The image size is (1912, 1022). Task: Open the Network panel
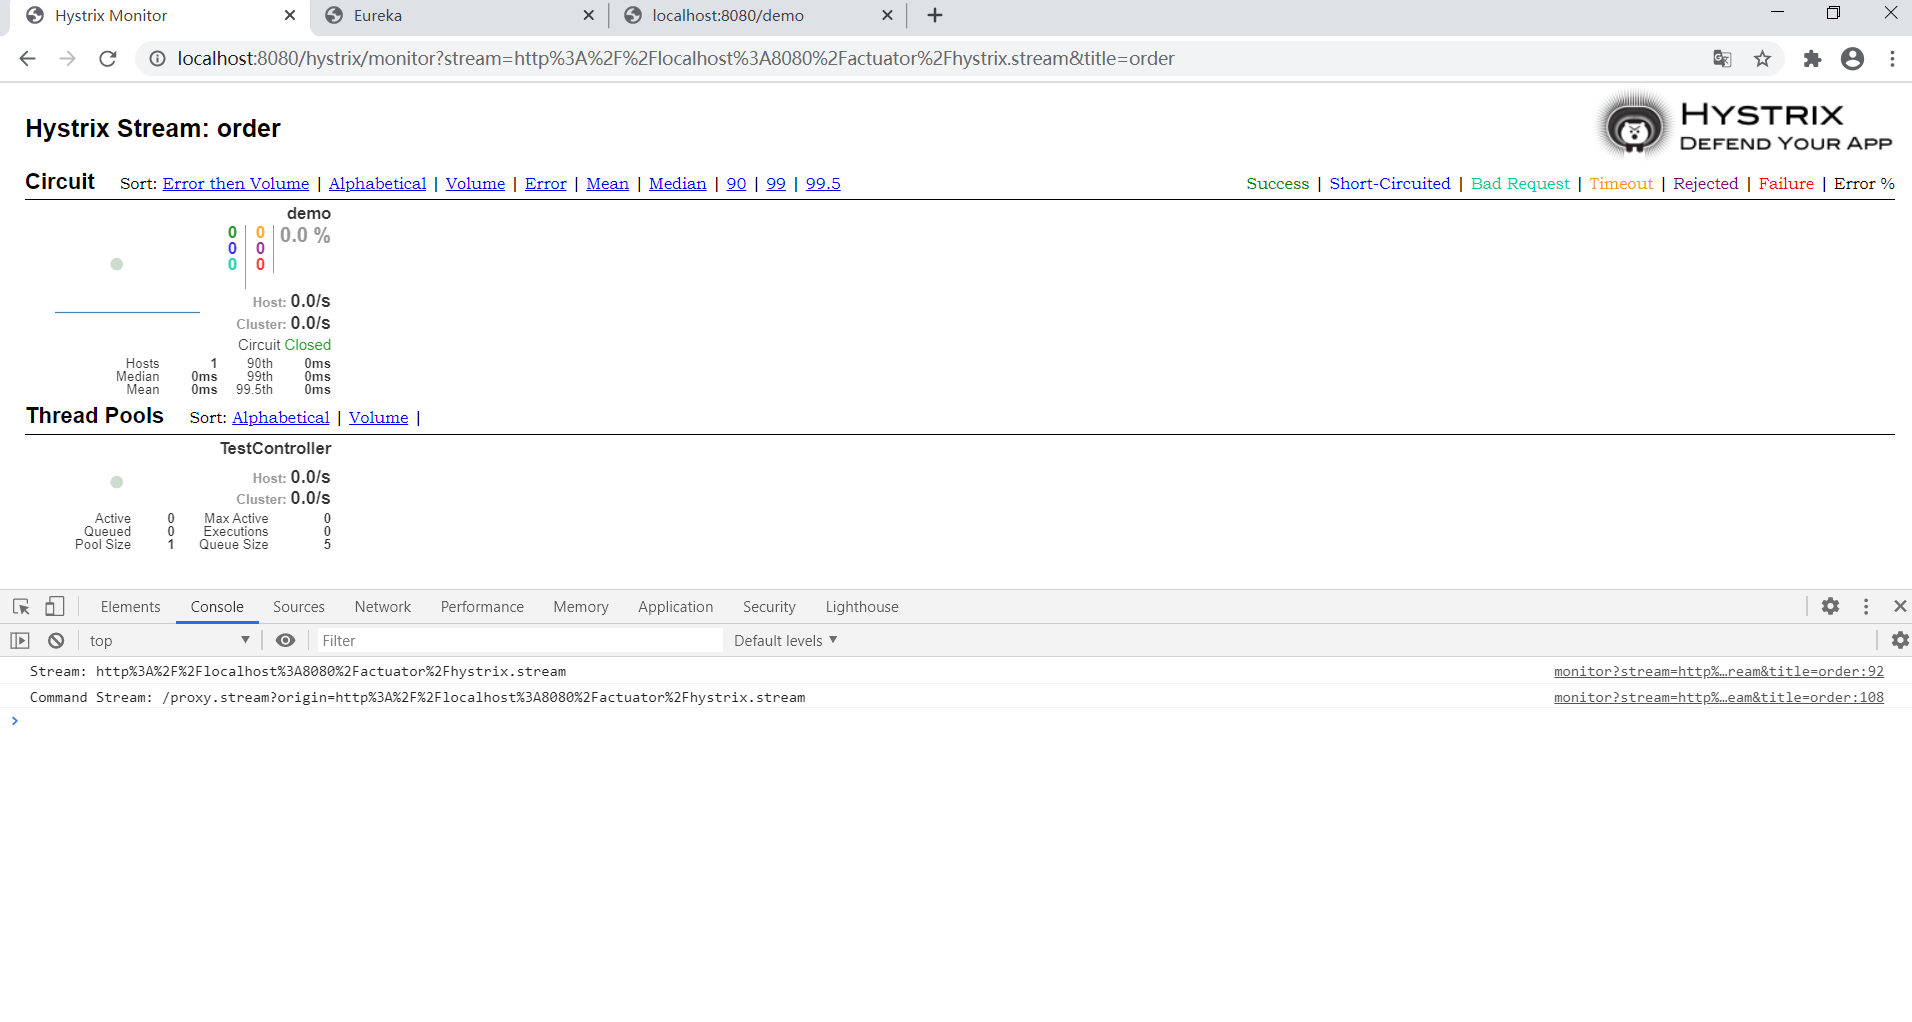click(383, 607)
